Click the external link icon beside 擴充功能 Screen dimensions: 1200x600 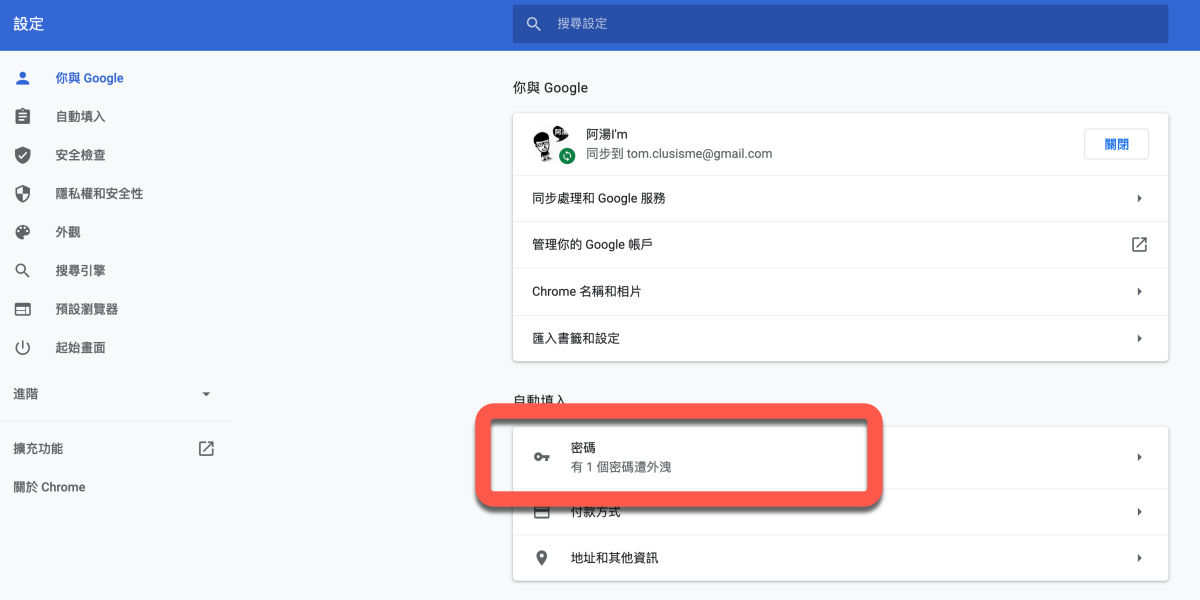[x=206, y=449]
